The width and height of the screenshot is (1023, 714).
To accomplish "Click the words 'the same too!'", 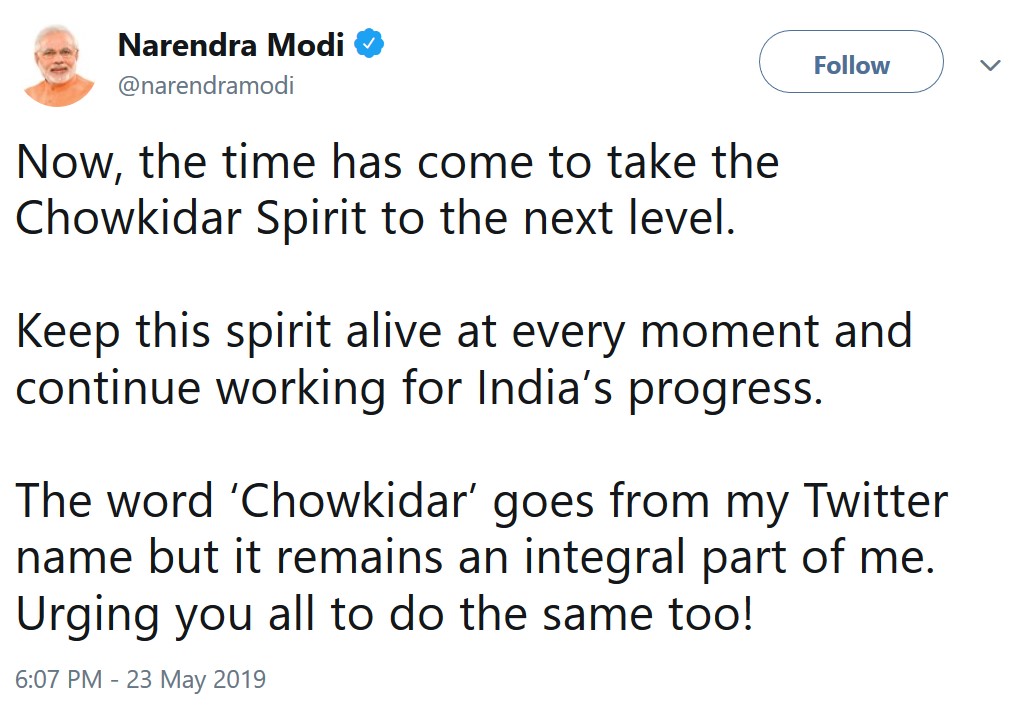I will click(x=606, y=613).
